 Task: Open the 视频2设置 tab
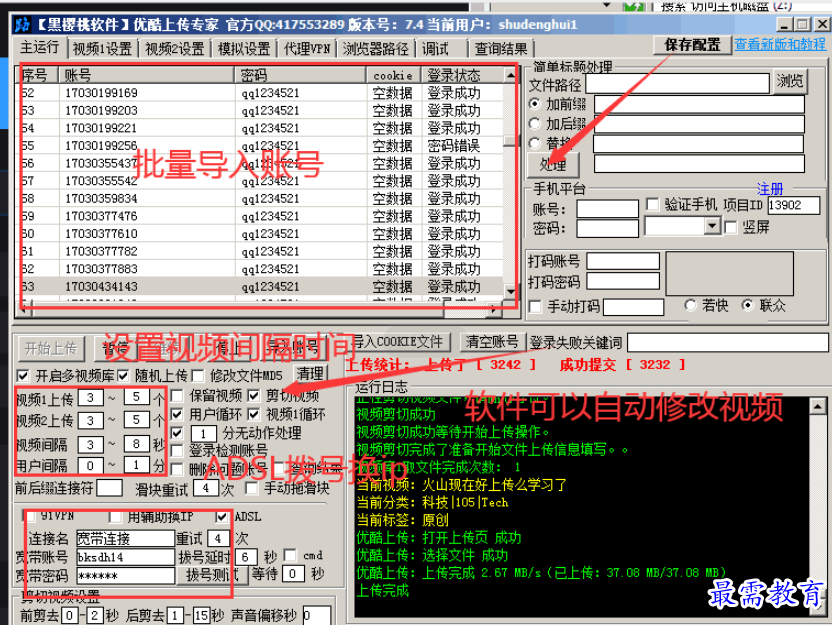point(175,49)
